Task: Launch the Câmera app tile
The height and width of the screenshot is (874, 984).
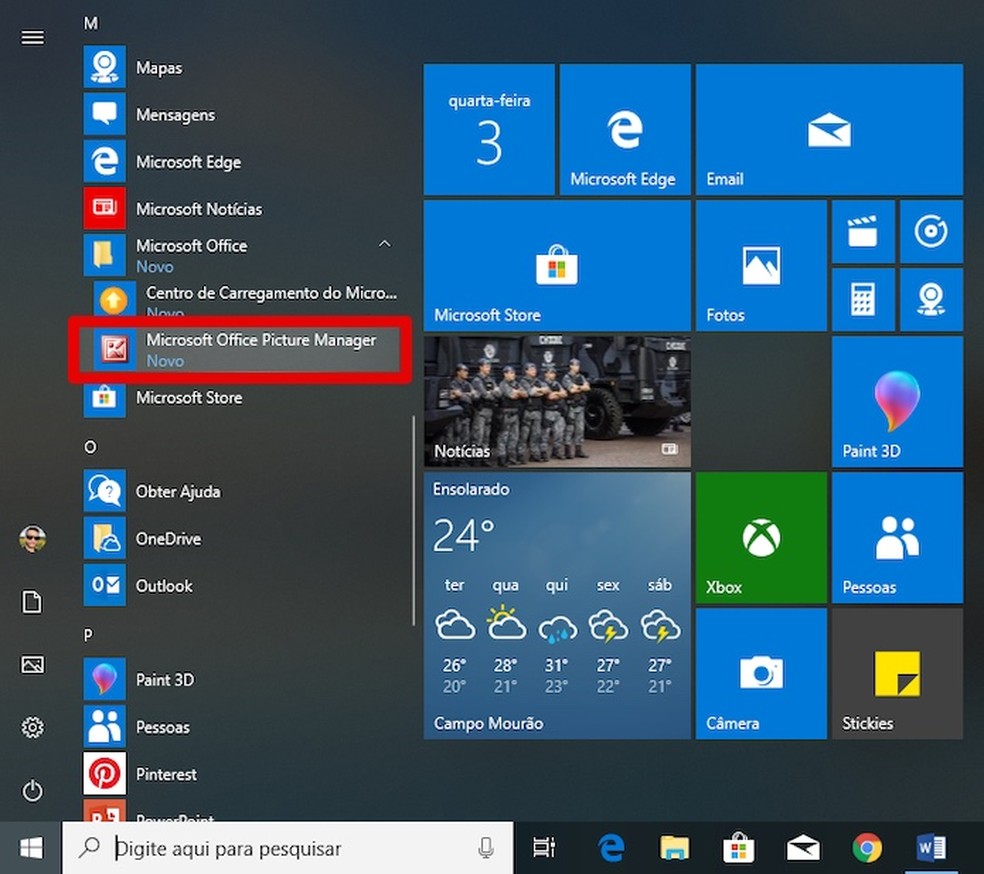Action: 760,672
